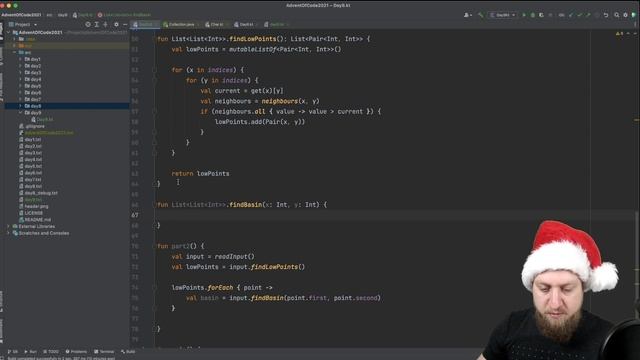
Task: Open day3.txt input file
Action: pos(31,153)
